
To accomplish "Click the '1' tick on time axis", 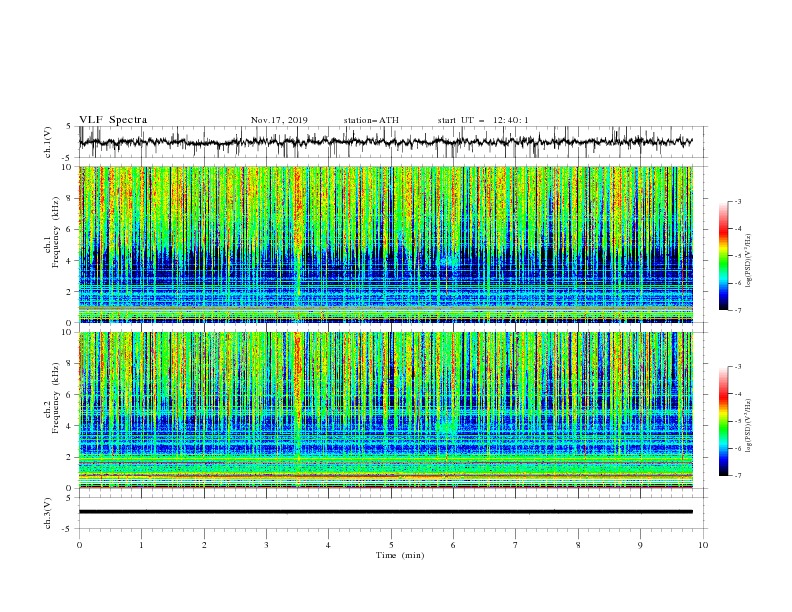I will (x=142, y=545).
